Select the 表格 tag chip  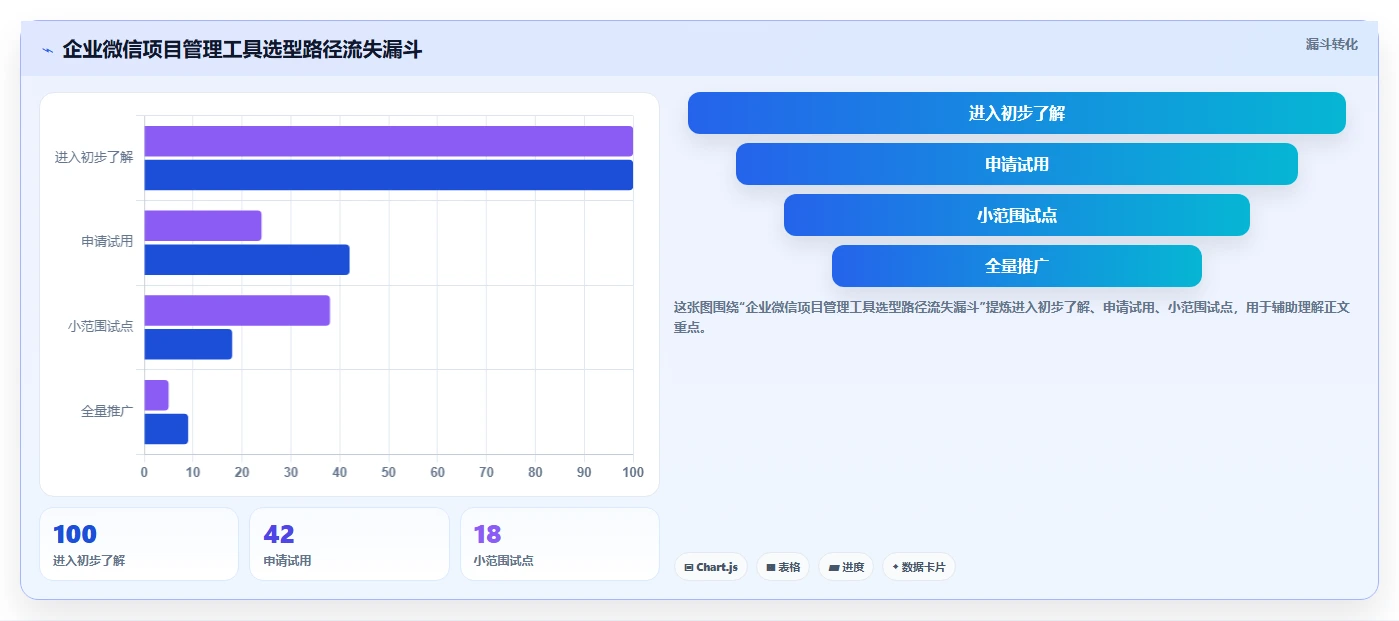click(783, 567)
